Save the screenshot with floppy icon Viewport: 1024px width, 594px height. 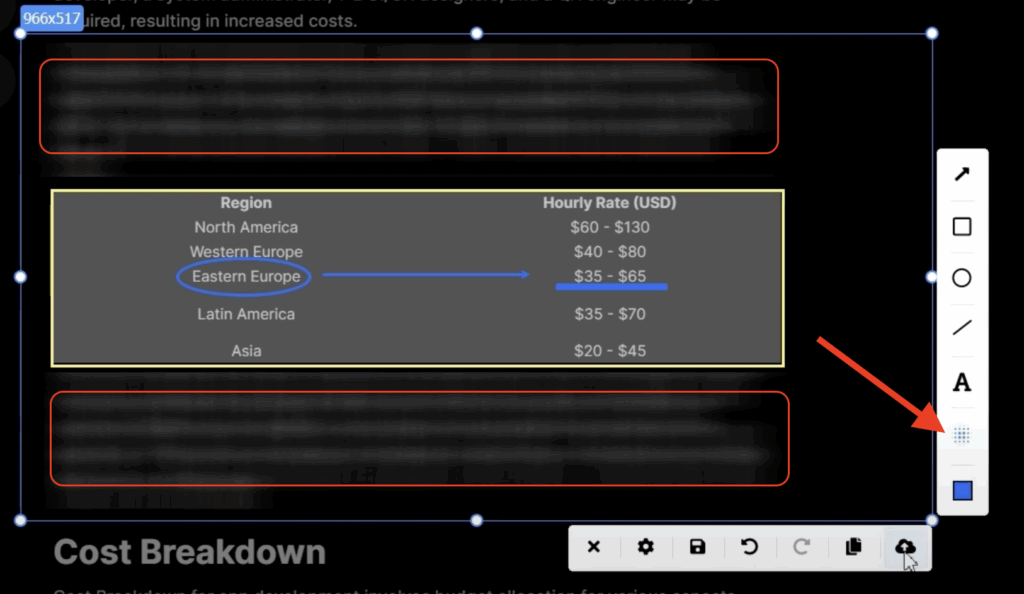pos(697,547)
